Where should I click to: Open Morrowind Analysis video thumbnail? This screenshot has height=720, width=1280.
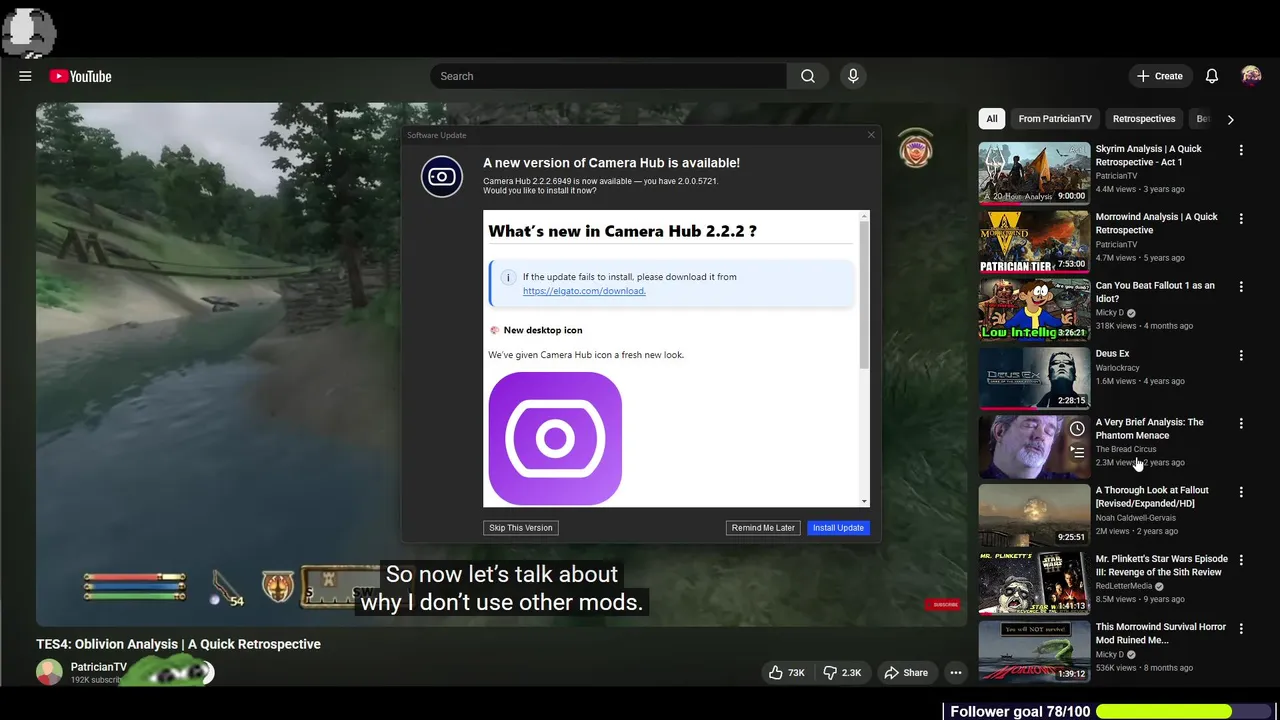coord(1034,241)
